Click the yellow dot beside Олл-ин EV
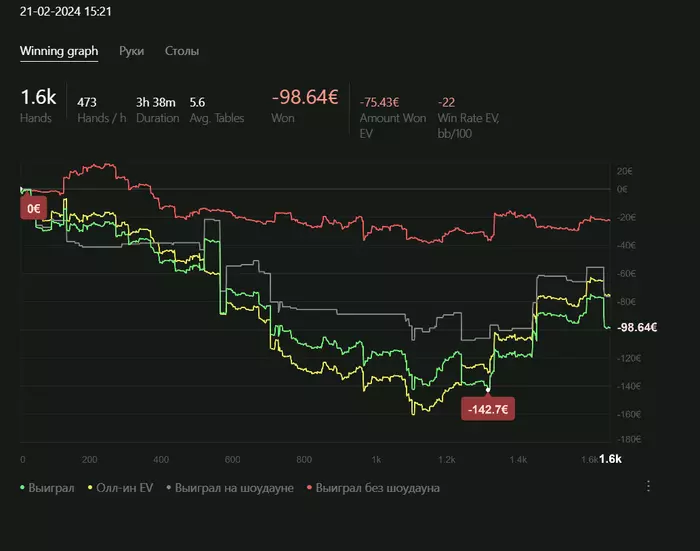 pos(91,488)
